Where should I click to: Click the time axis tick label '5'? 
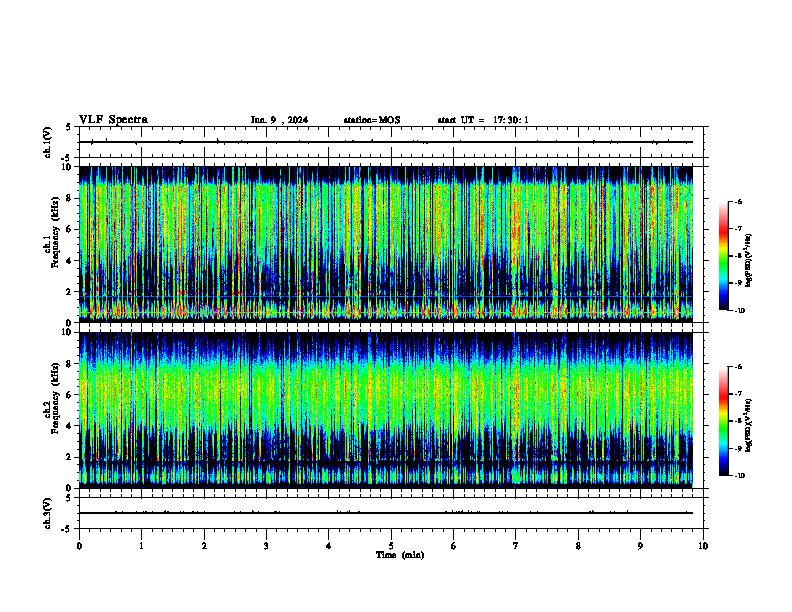(391, 546)
